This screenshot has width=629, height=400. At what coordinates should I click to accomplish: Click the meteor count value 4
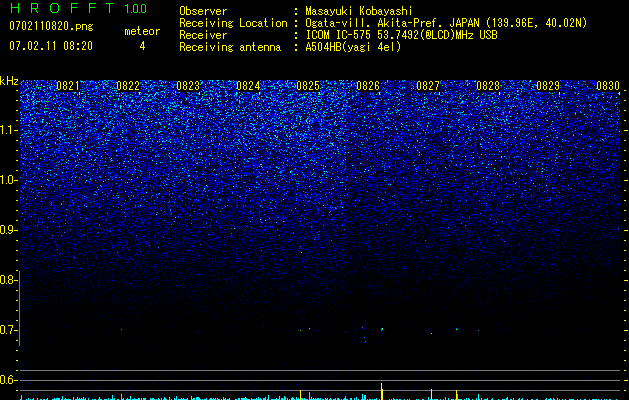142,46
